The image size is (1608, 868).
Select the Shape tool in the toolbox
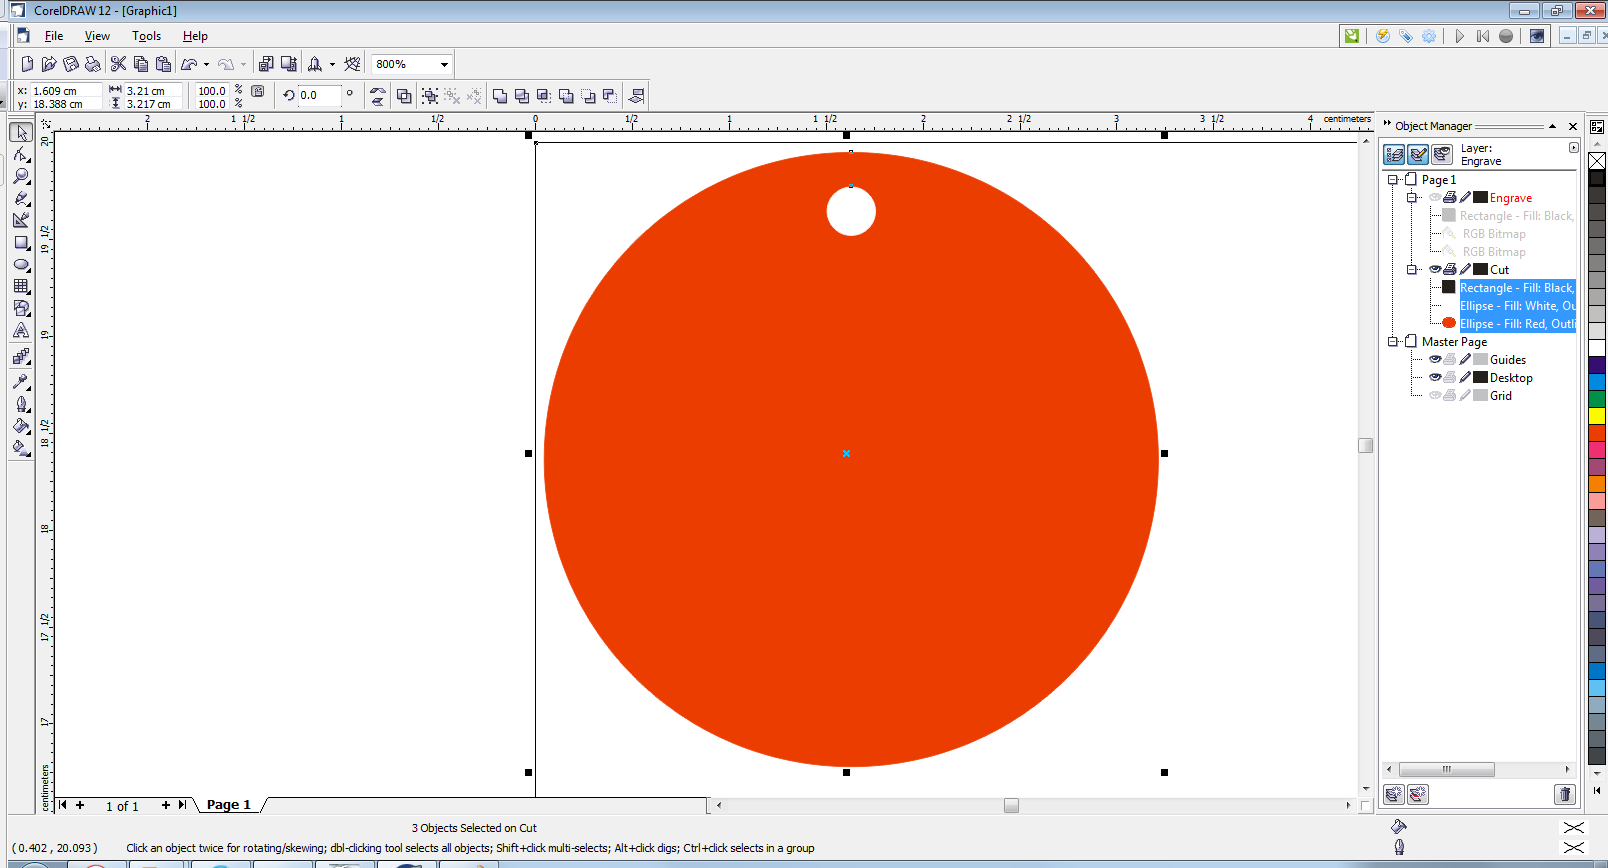click(x=21, y=154)
